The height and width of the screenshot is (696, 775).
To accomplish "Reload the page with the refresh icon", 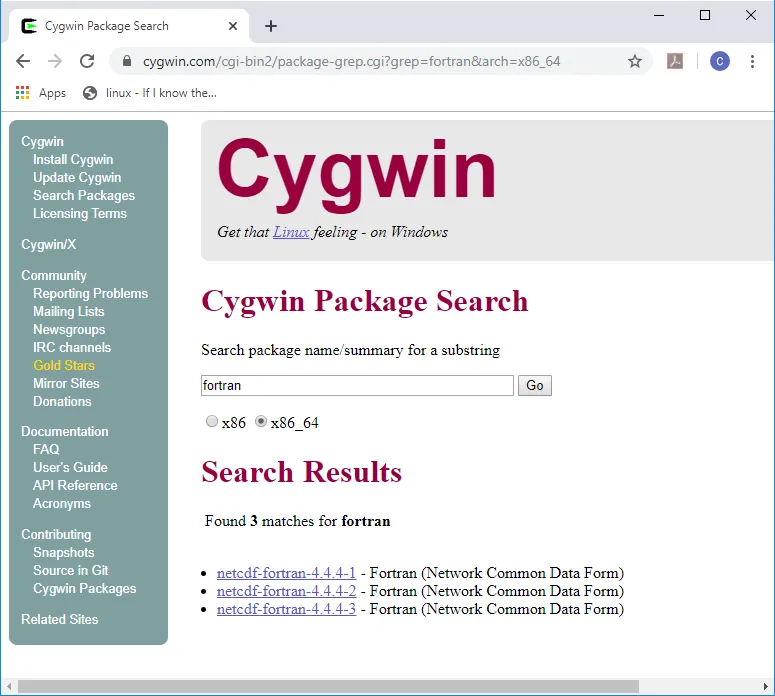I will pyautogui.click(x=87, y=61).
